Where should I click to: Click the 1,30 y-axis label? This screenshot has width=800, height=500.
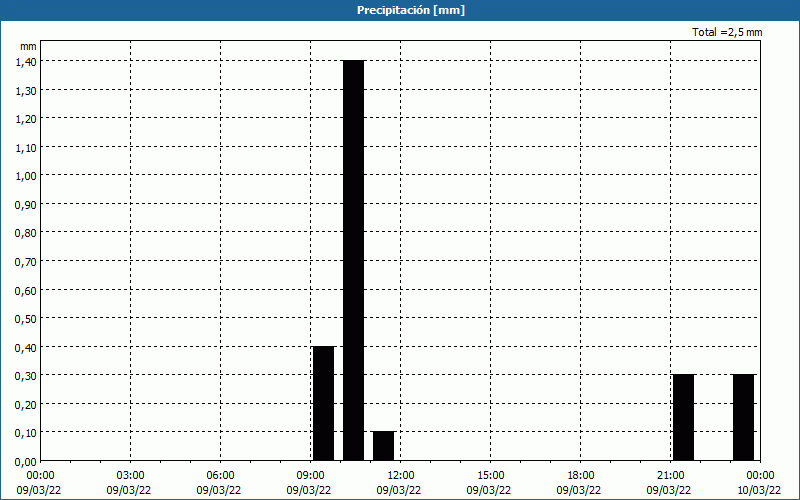tap(26, 91)
